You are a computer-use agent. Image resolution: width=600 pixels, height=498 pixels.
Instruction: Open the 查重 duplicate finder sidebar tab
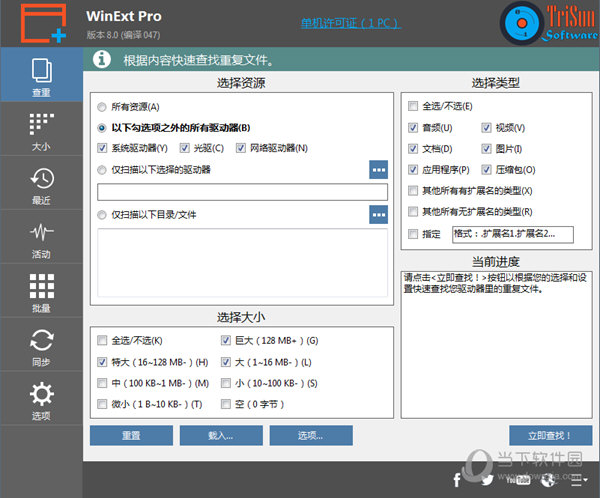coord(41,75)
